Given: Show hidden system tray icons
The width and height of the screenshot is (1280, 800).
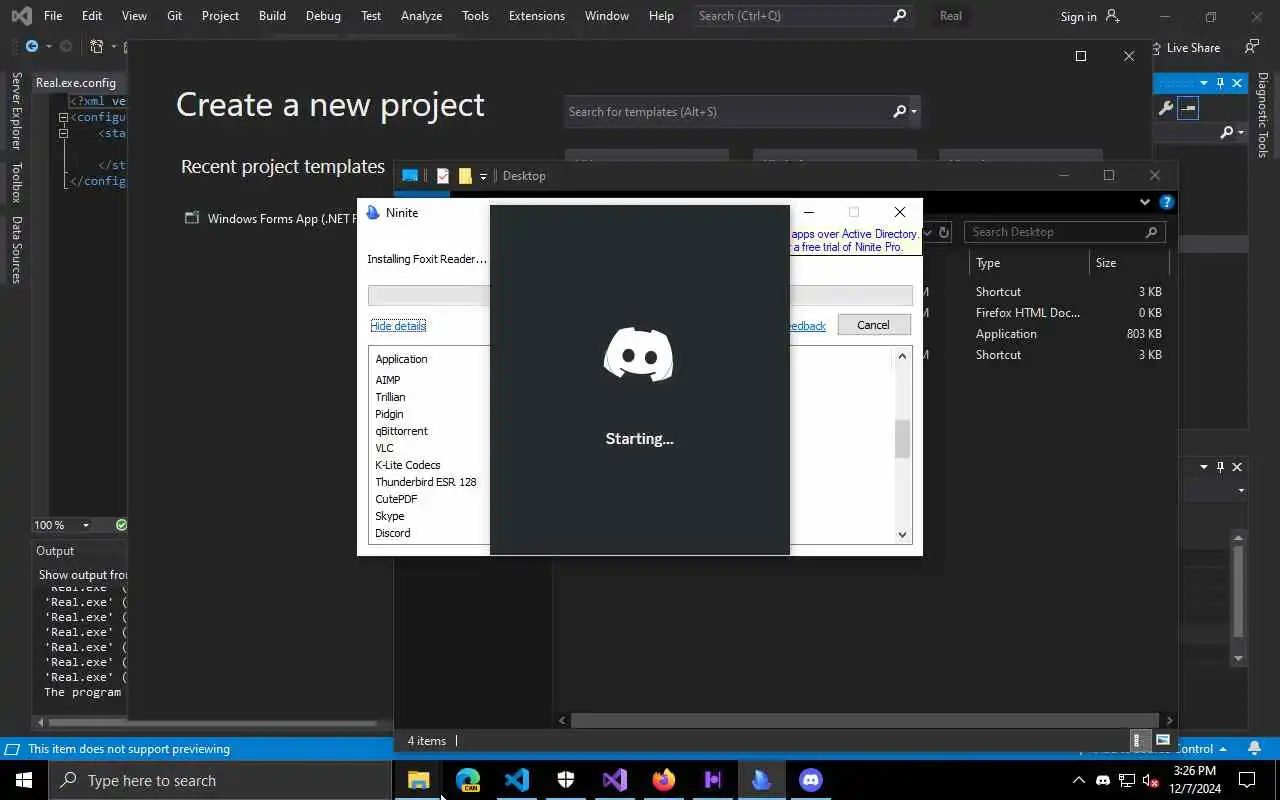Looking at the screenshot, I should (1078, 780).
